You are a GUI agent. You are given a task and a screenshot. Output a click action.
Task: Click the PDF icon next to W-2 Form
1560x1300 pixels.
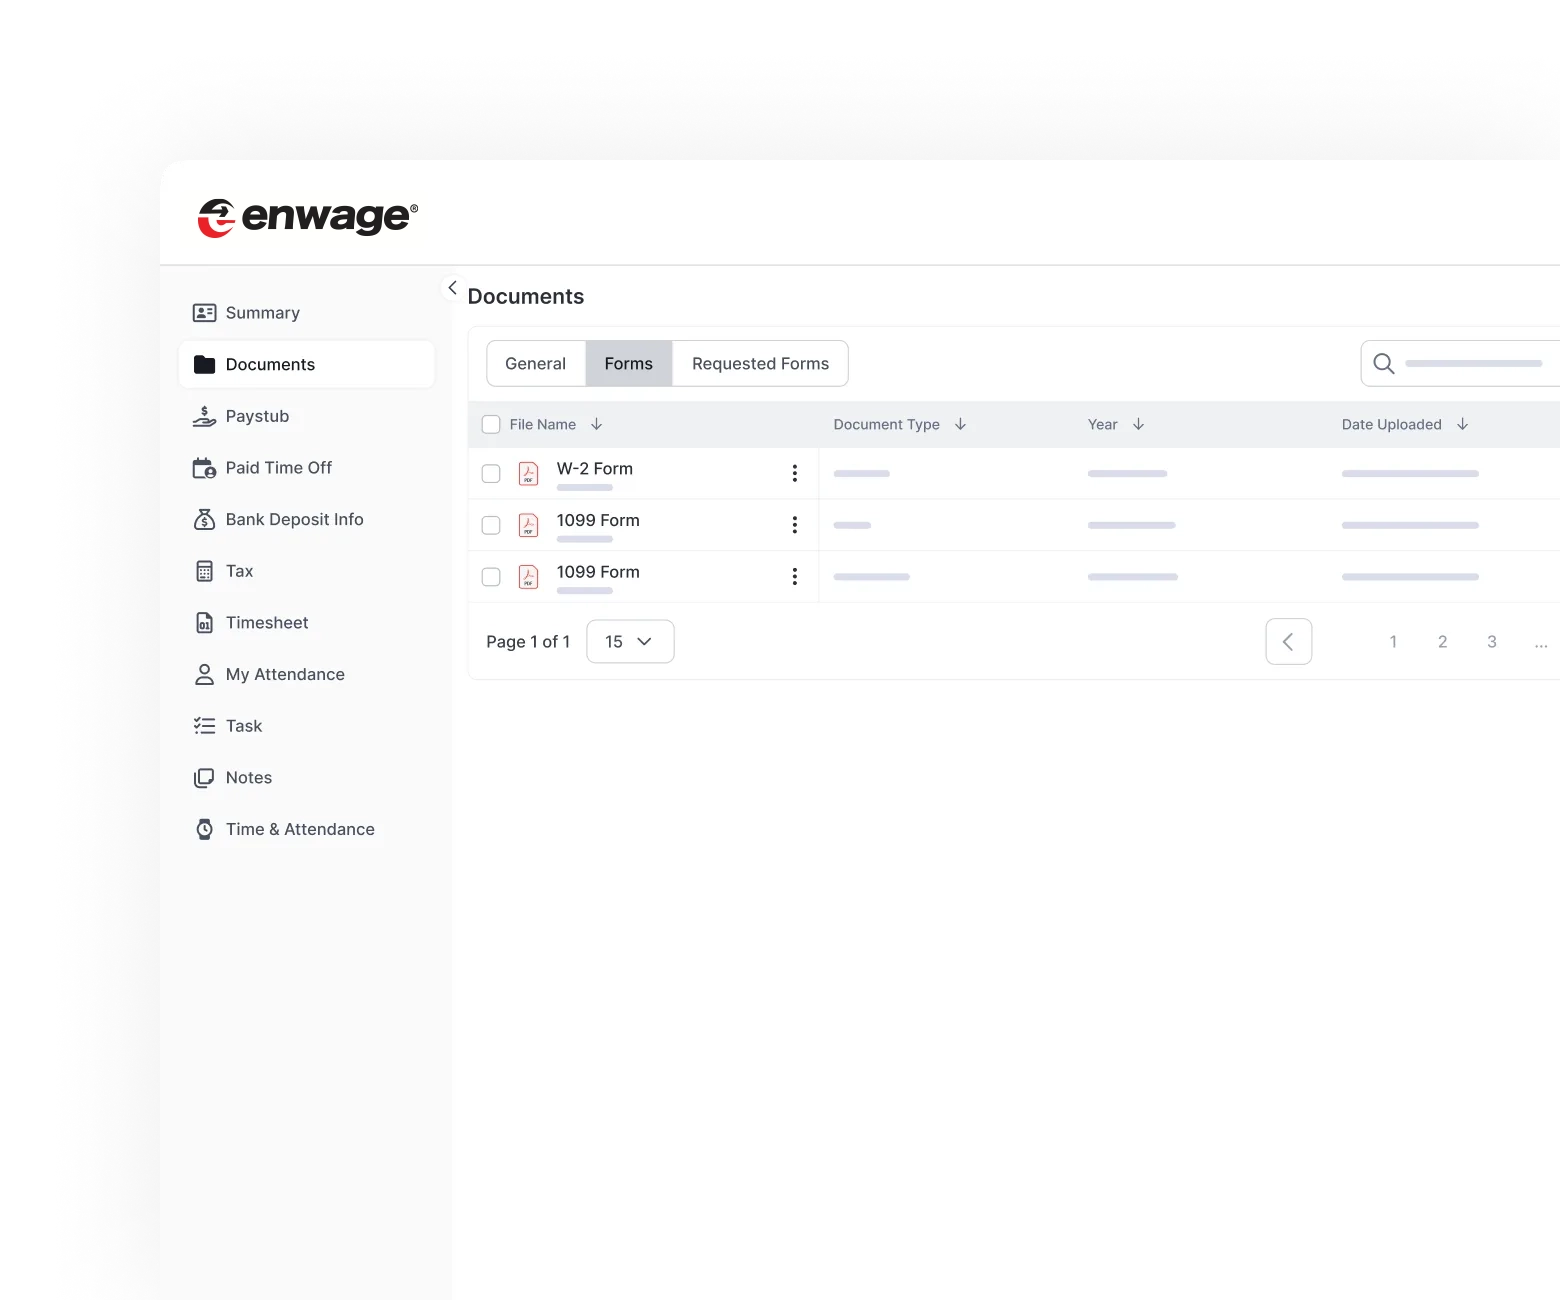coord(528,473)
